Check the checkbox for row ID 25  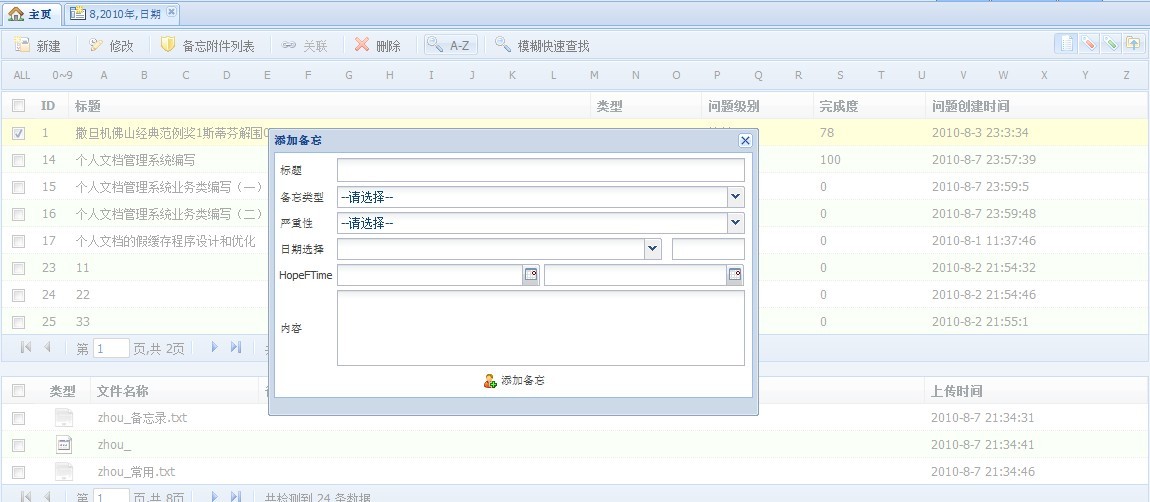click(x=18, y=321)
